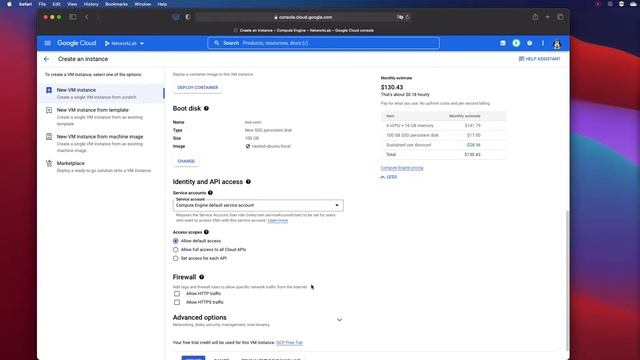The image size is (640, 360).
Task: Click the magnifier icon in the search bar
Action: point(217,43)
